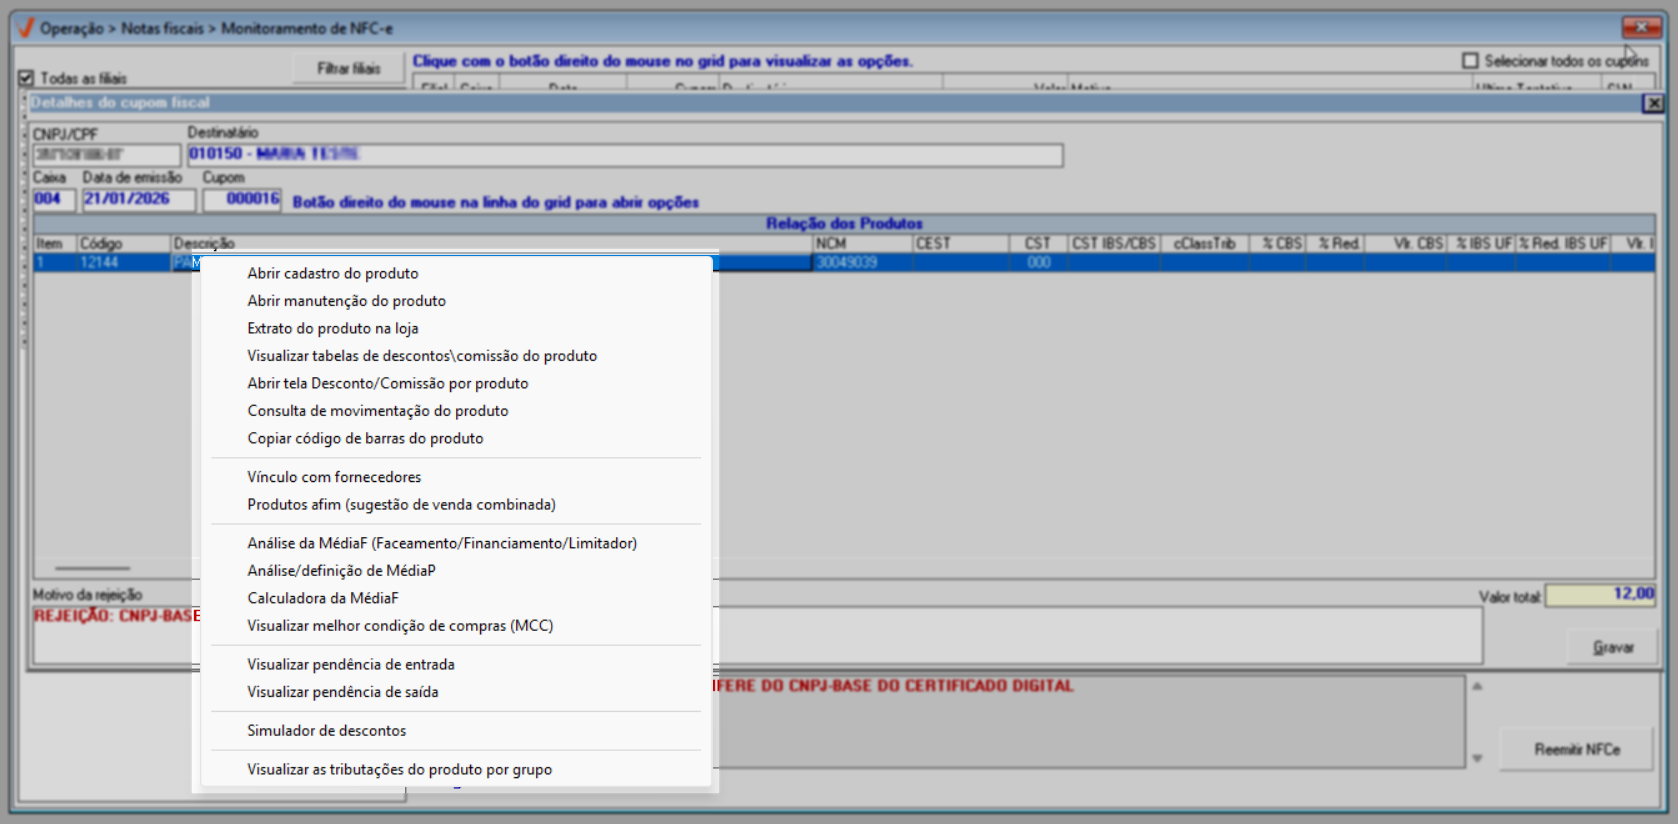This screenshot has height=824, width=1678.
Task: Click the 'Código' column header
Action: tap(125, 244)
